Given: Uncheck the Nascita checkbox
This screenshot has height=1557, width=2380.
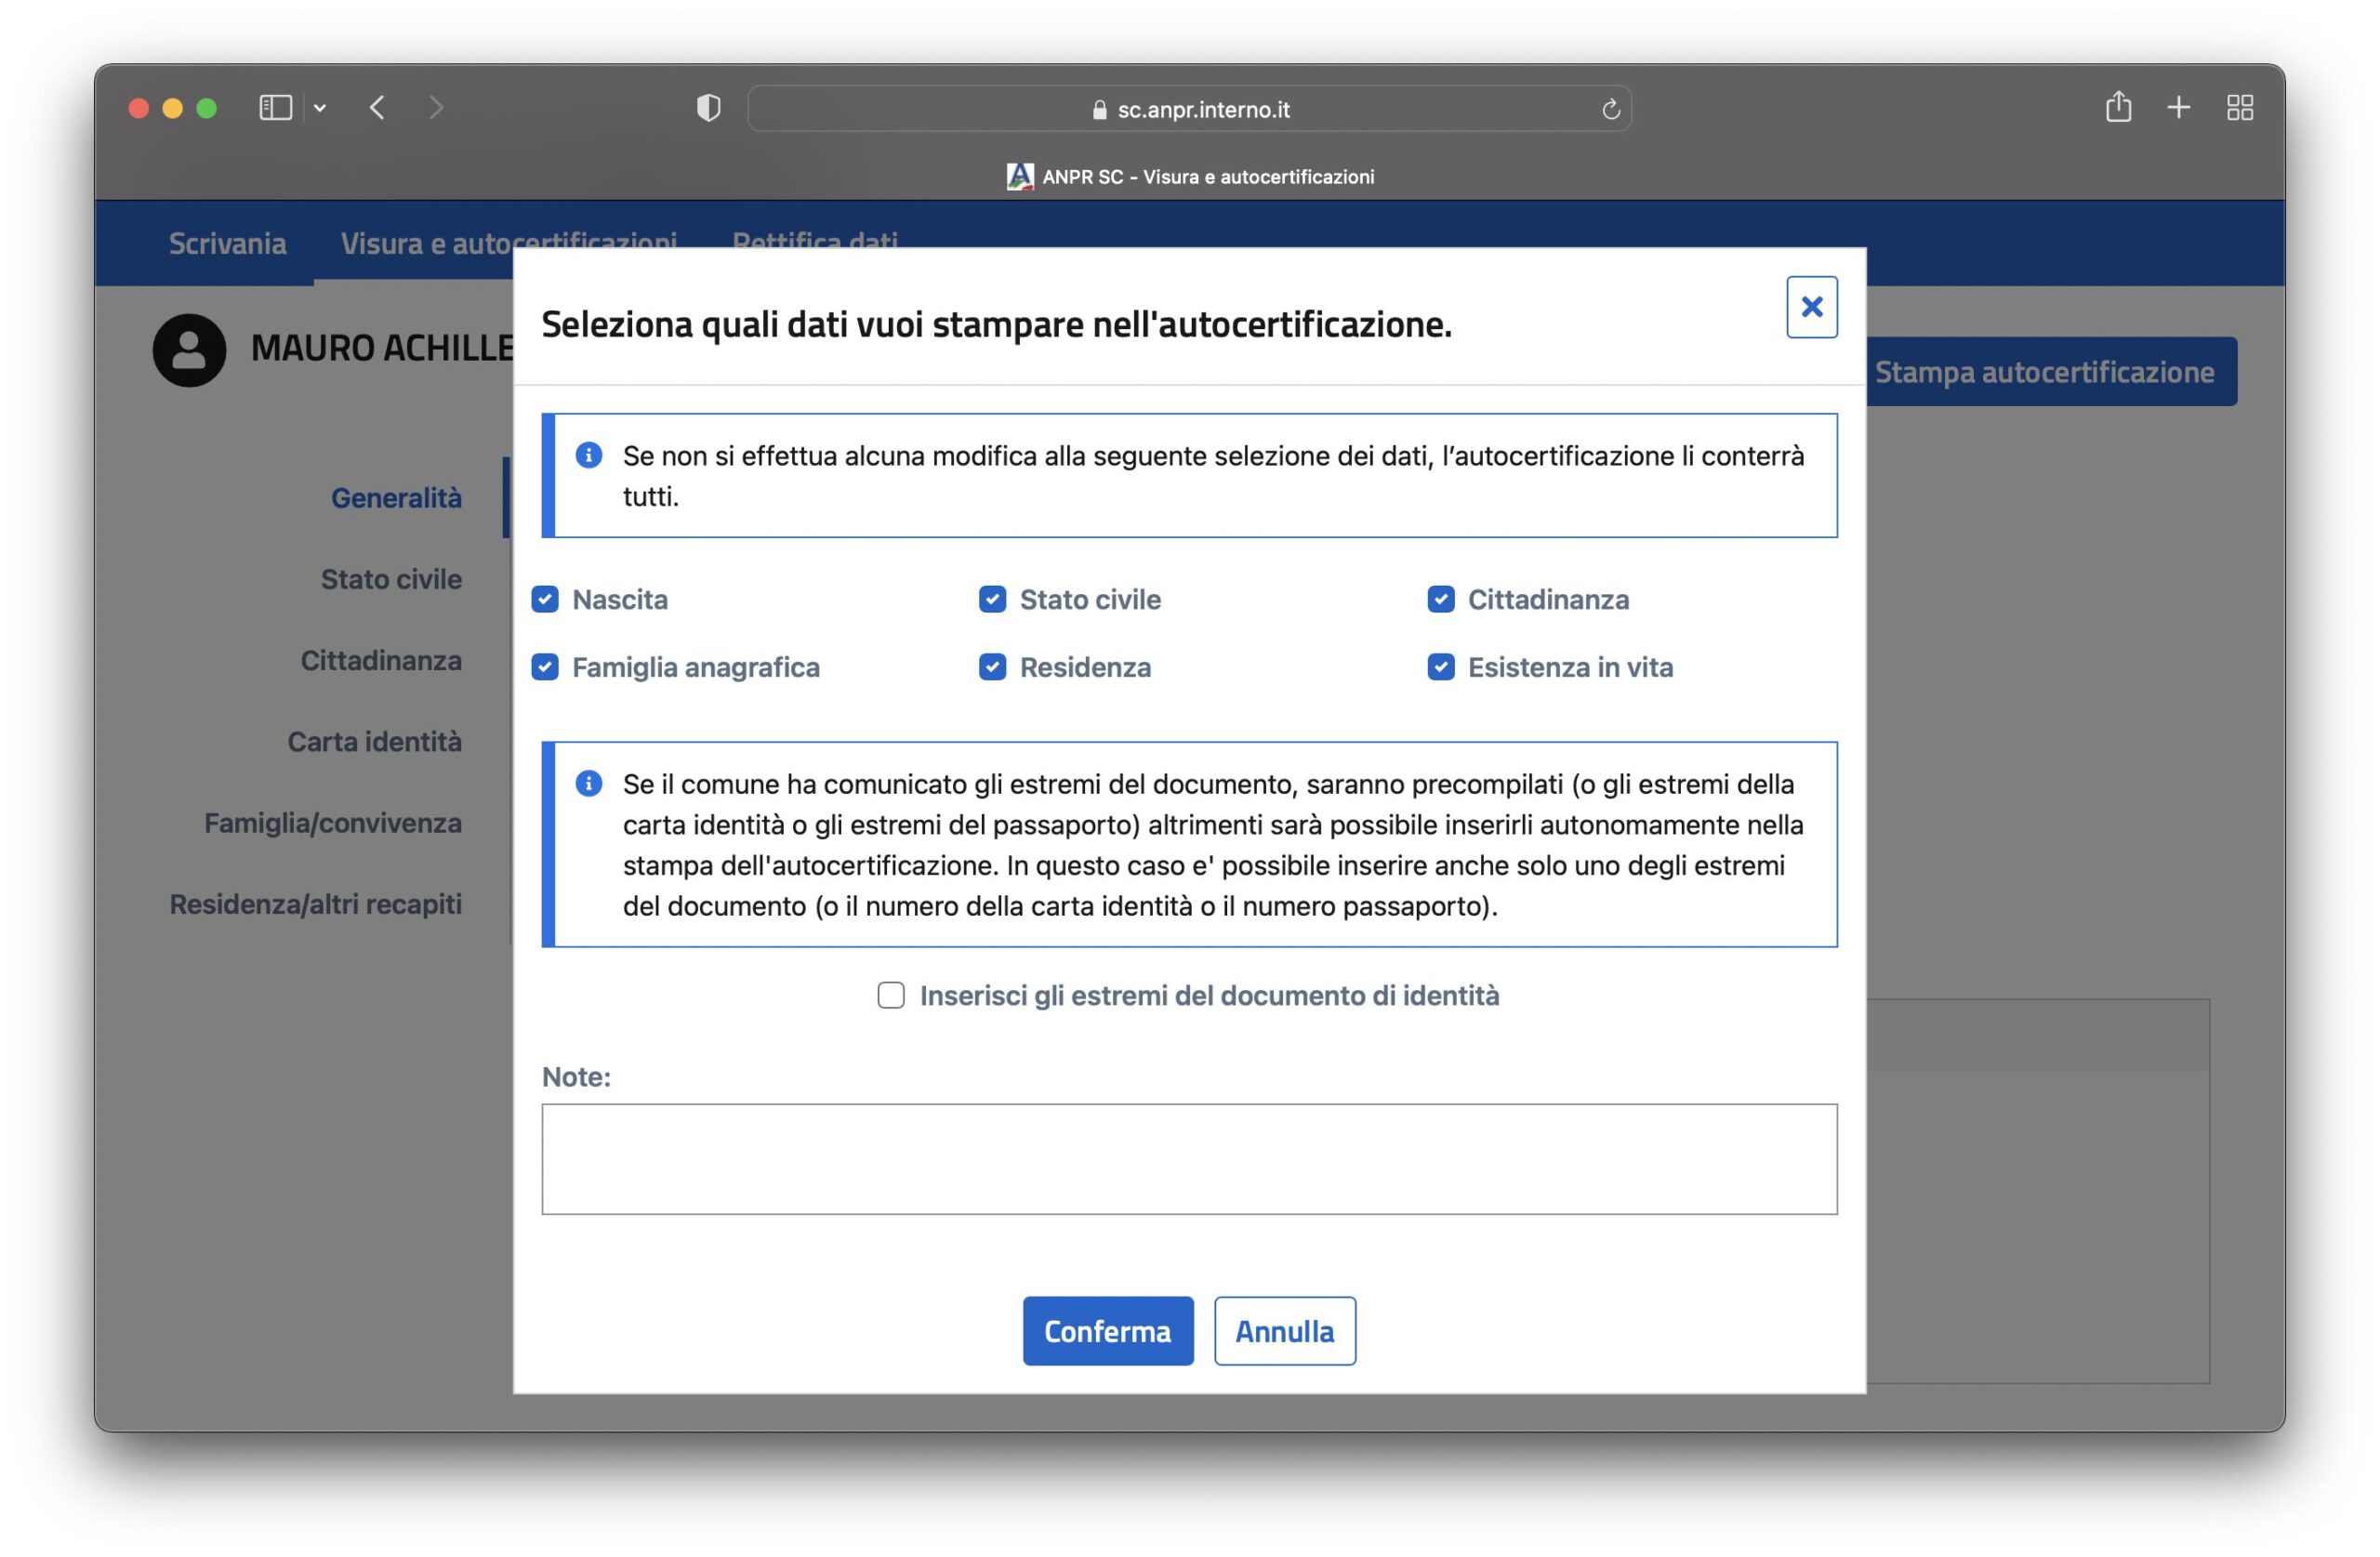Looking at the screenshot, I should click(x=545, y=599).
